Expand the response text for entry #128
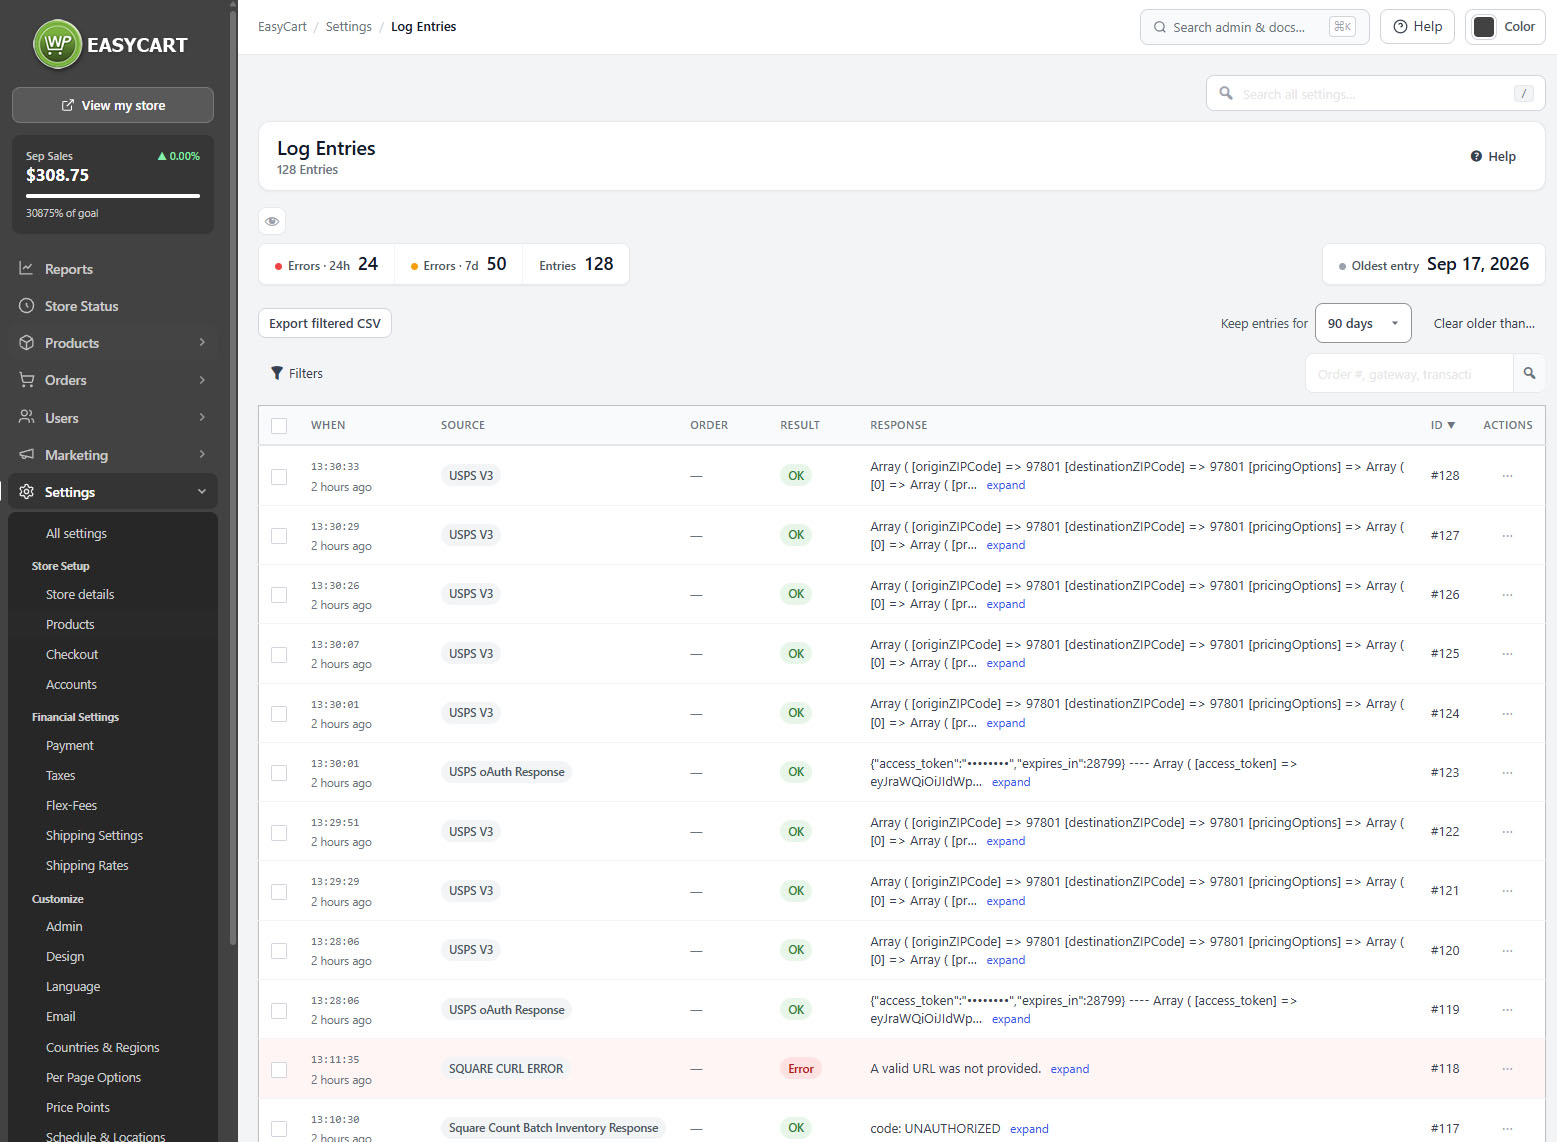 [1005, 486]
